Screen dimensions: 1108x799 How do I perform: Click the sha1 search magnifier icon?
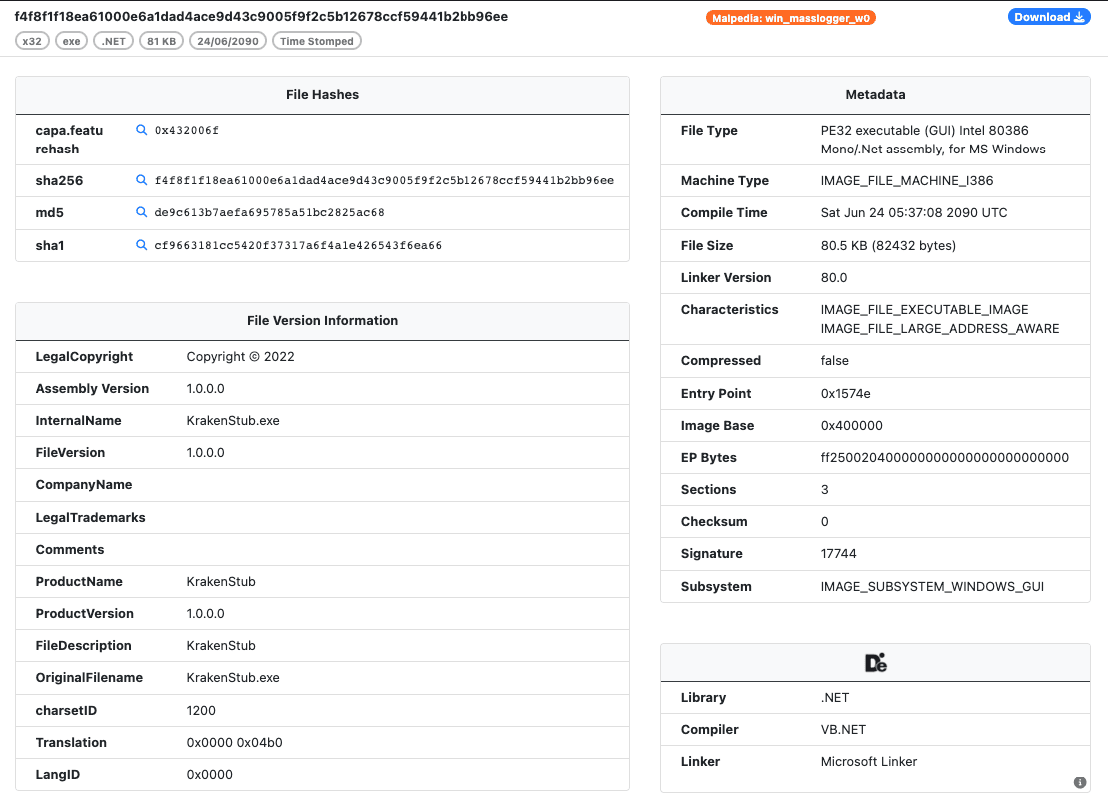tap(142, 245)
